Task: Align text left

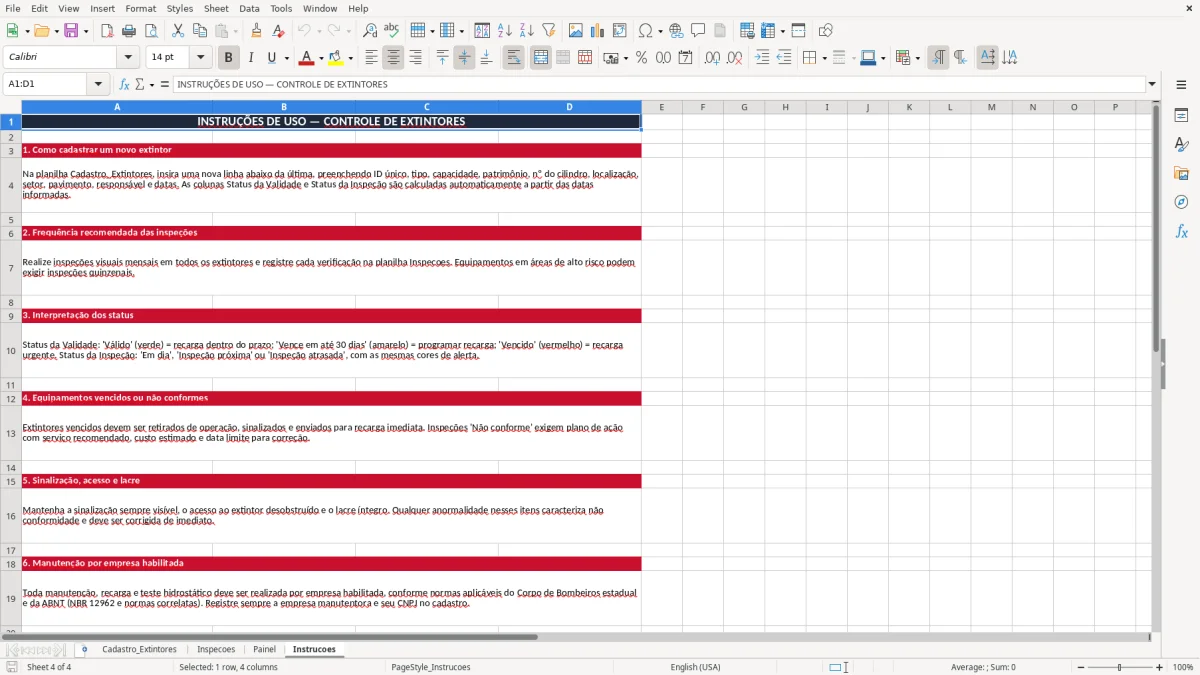Action: point(371,58)
